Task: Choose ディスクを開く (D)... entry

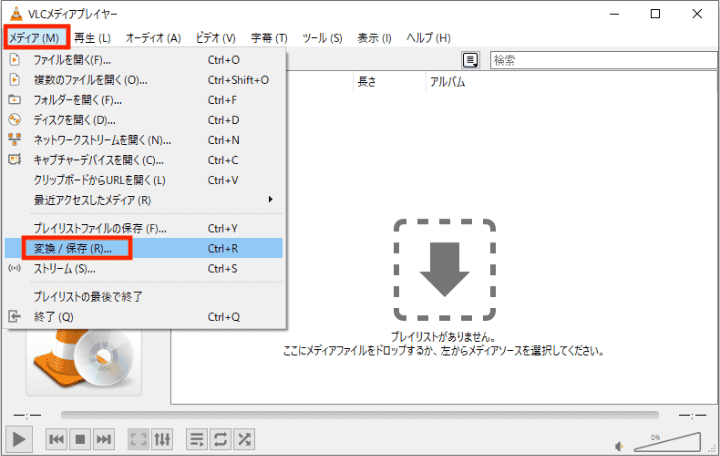Action: 144,120
